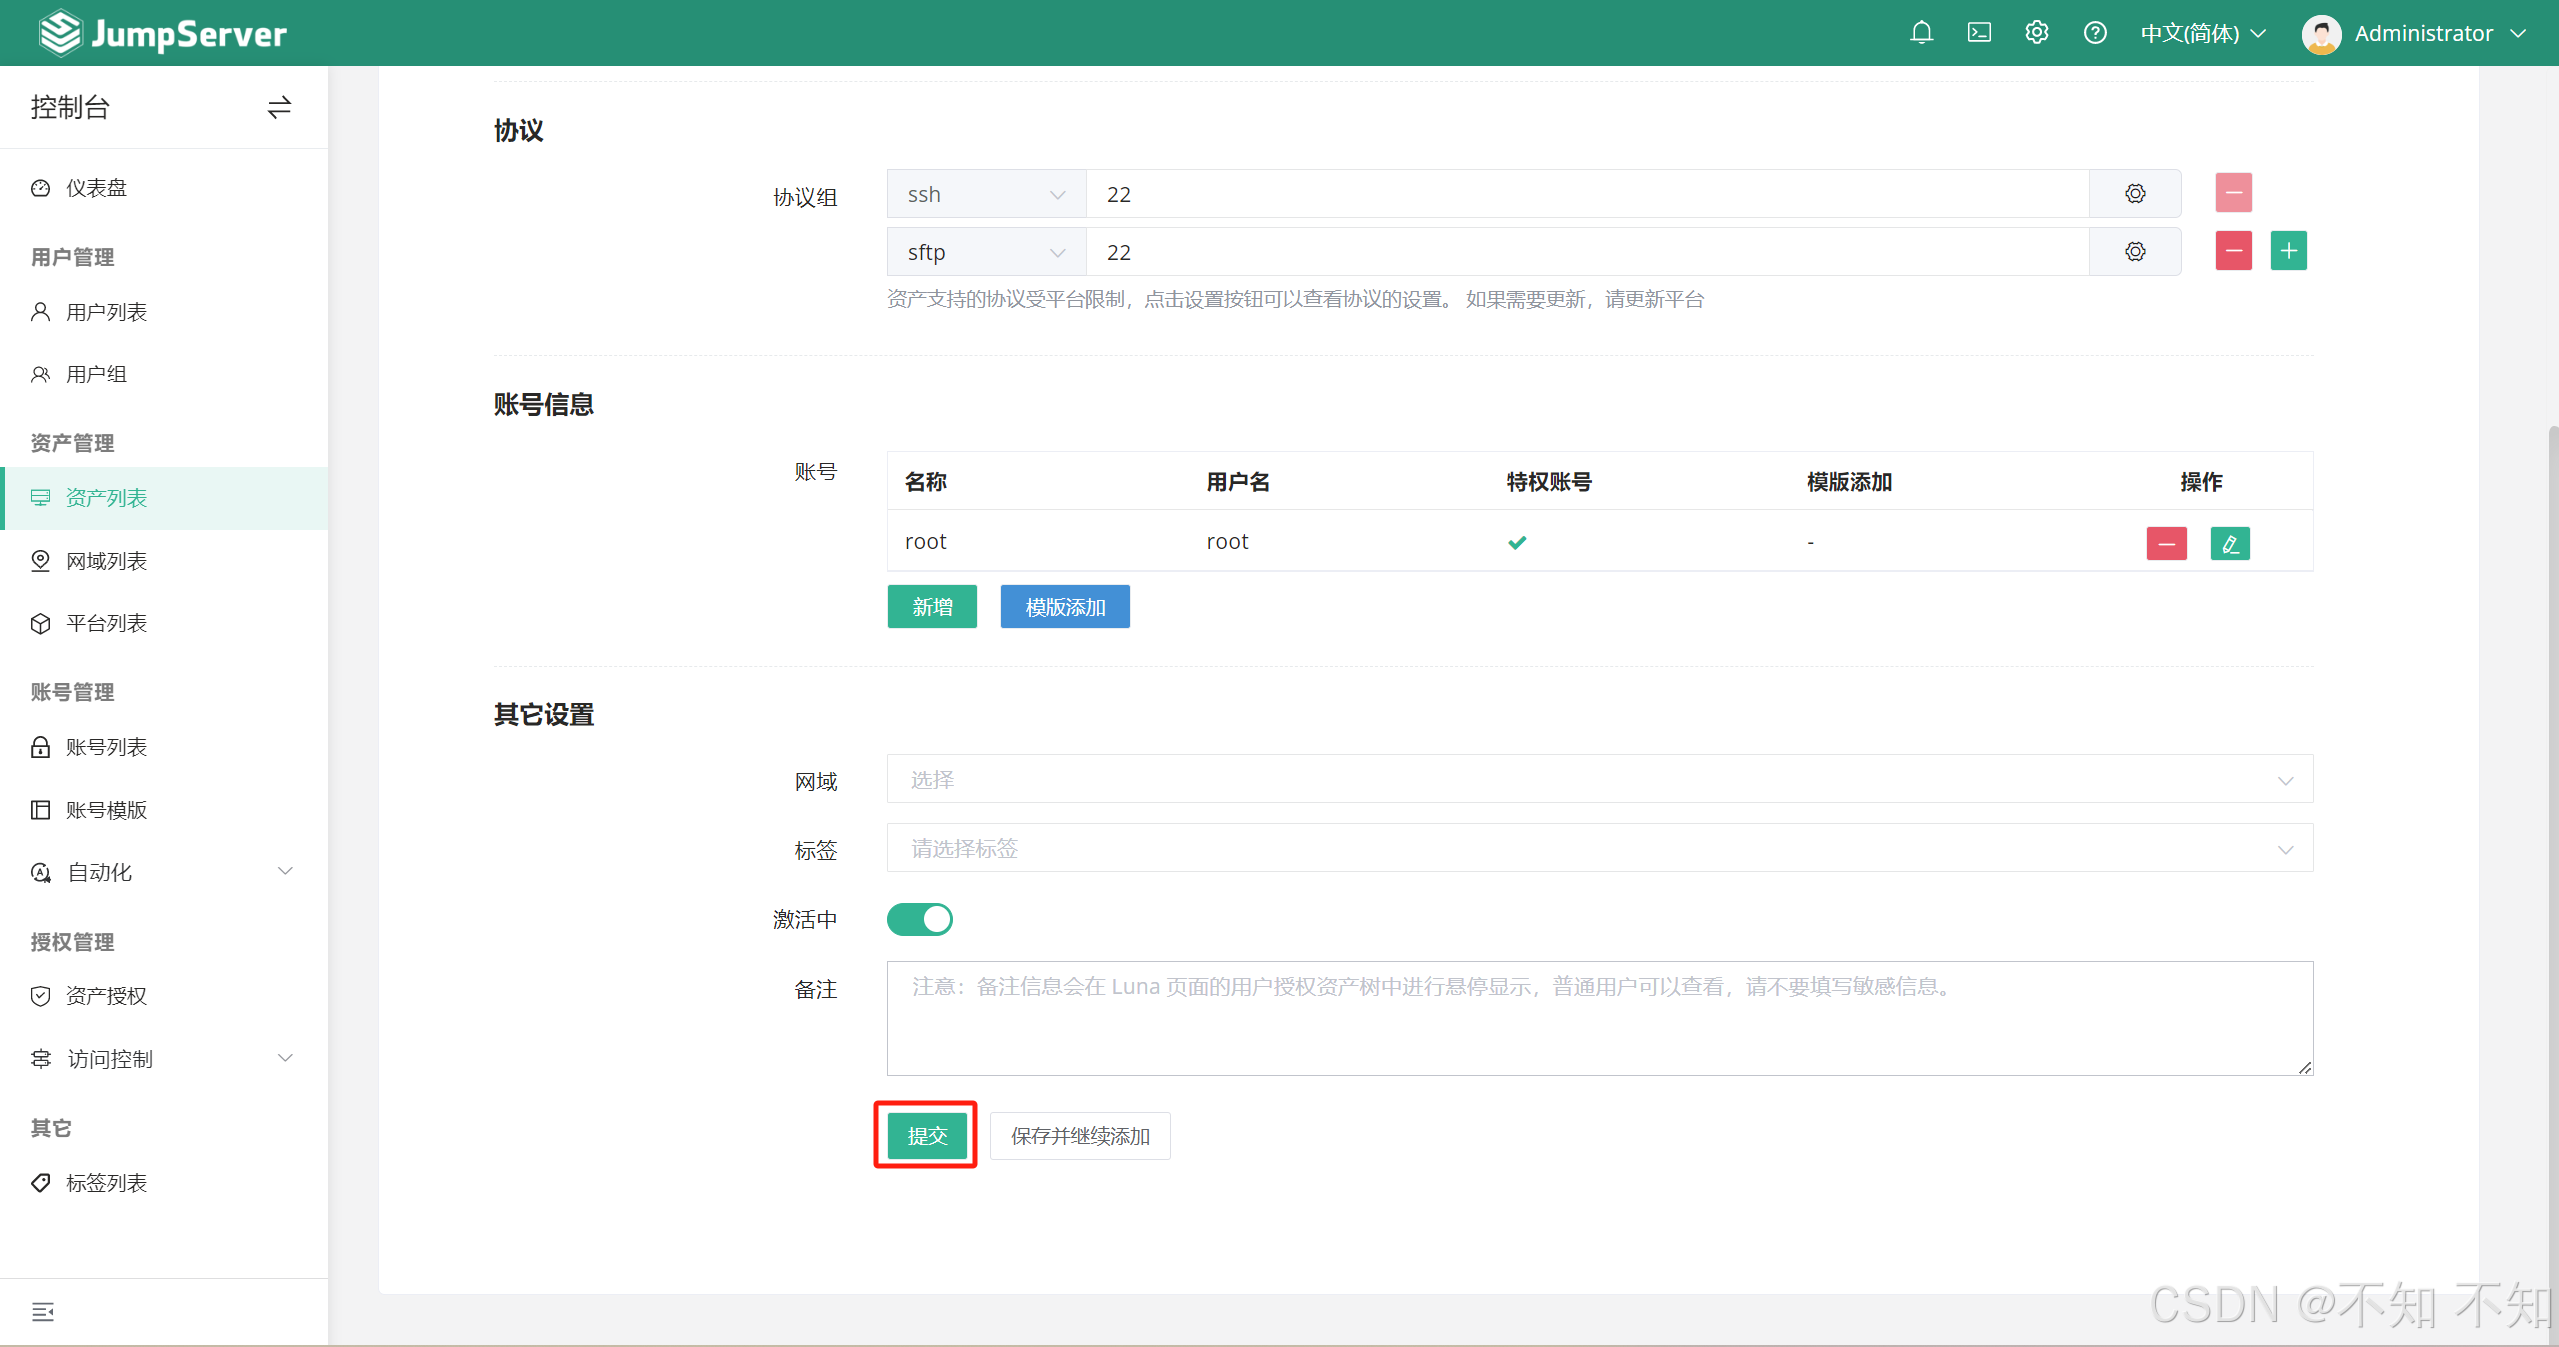The height and width of the screenshot is (1347, 2559).
Task: Open ssh protocol settings gear
Action: (x=2134, y=194)
